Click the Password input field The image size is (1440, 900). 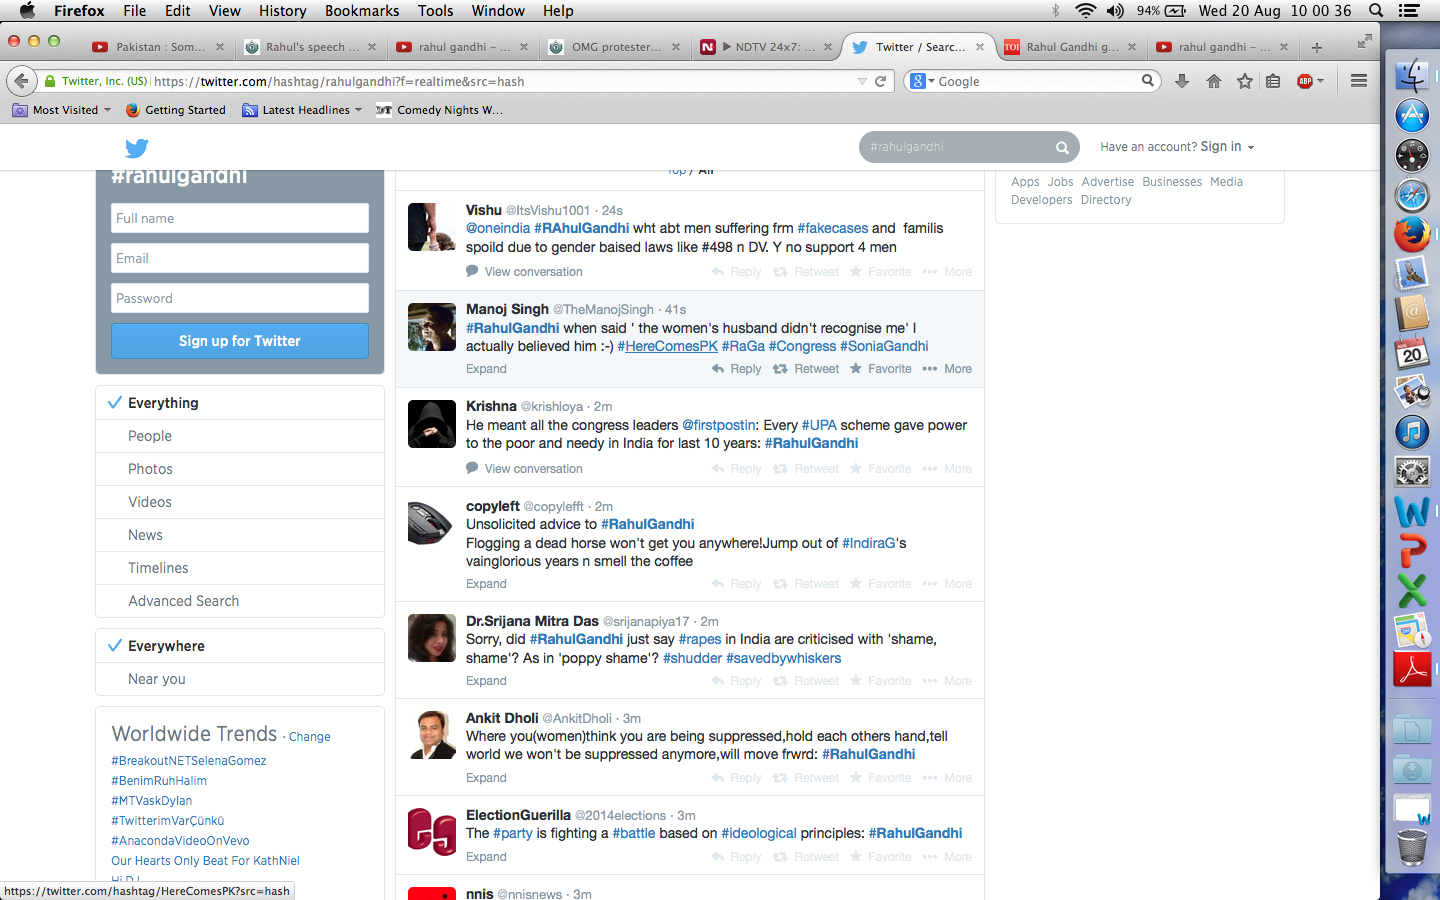point(240,298)
